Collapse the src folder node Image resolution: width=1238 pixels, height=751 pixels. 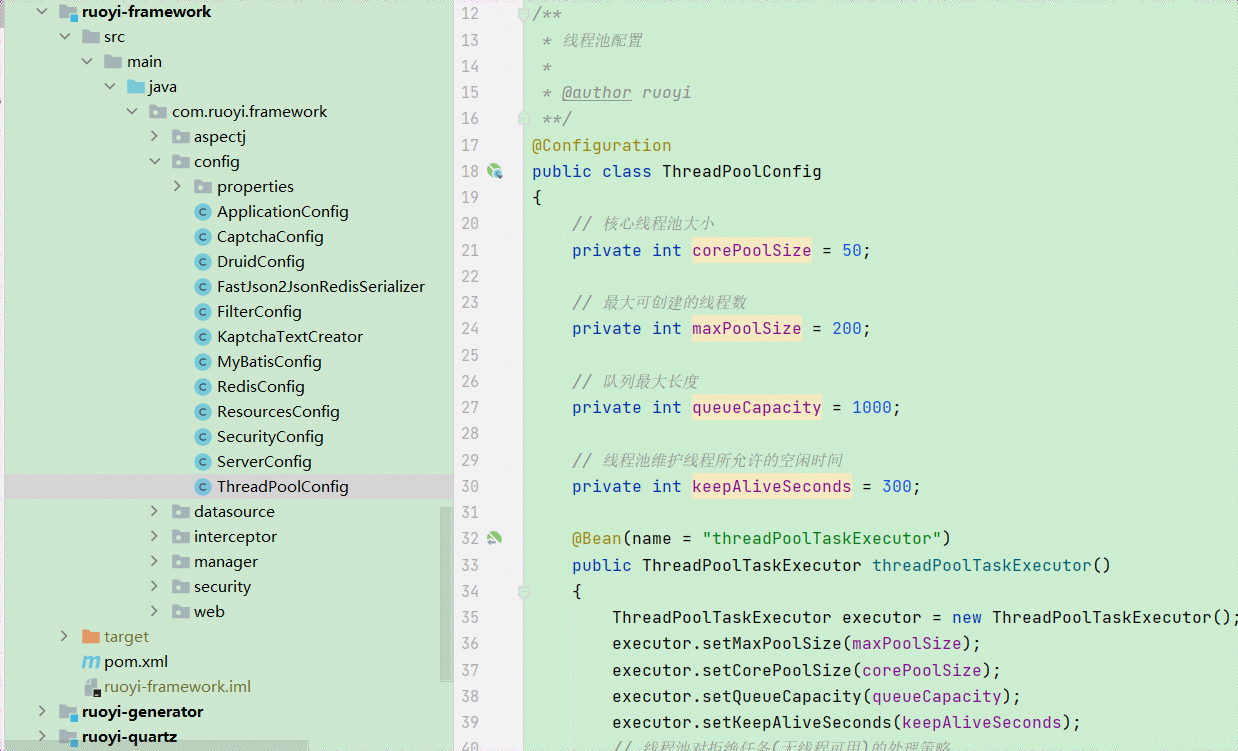(65, 37)
